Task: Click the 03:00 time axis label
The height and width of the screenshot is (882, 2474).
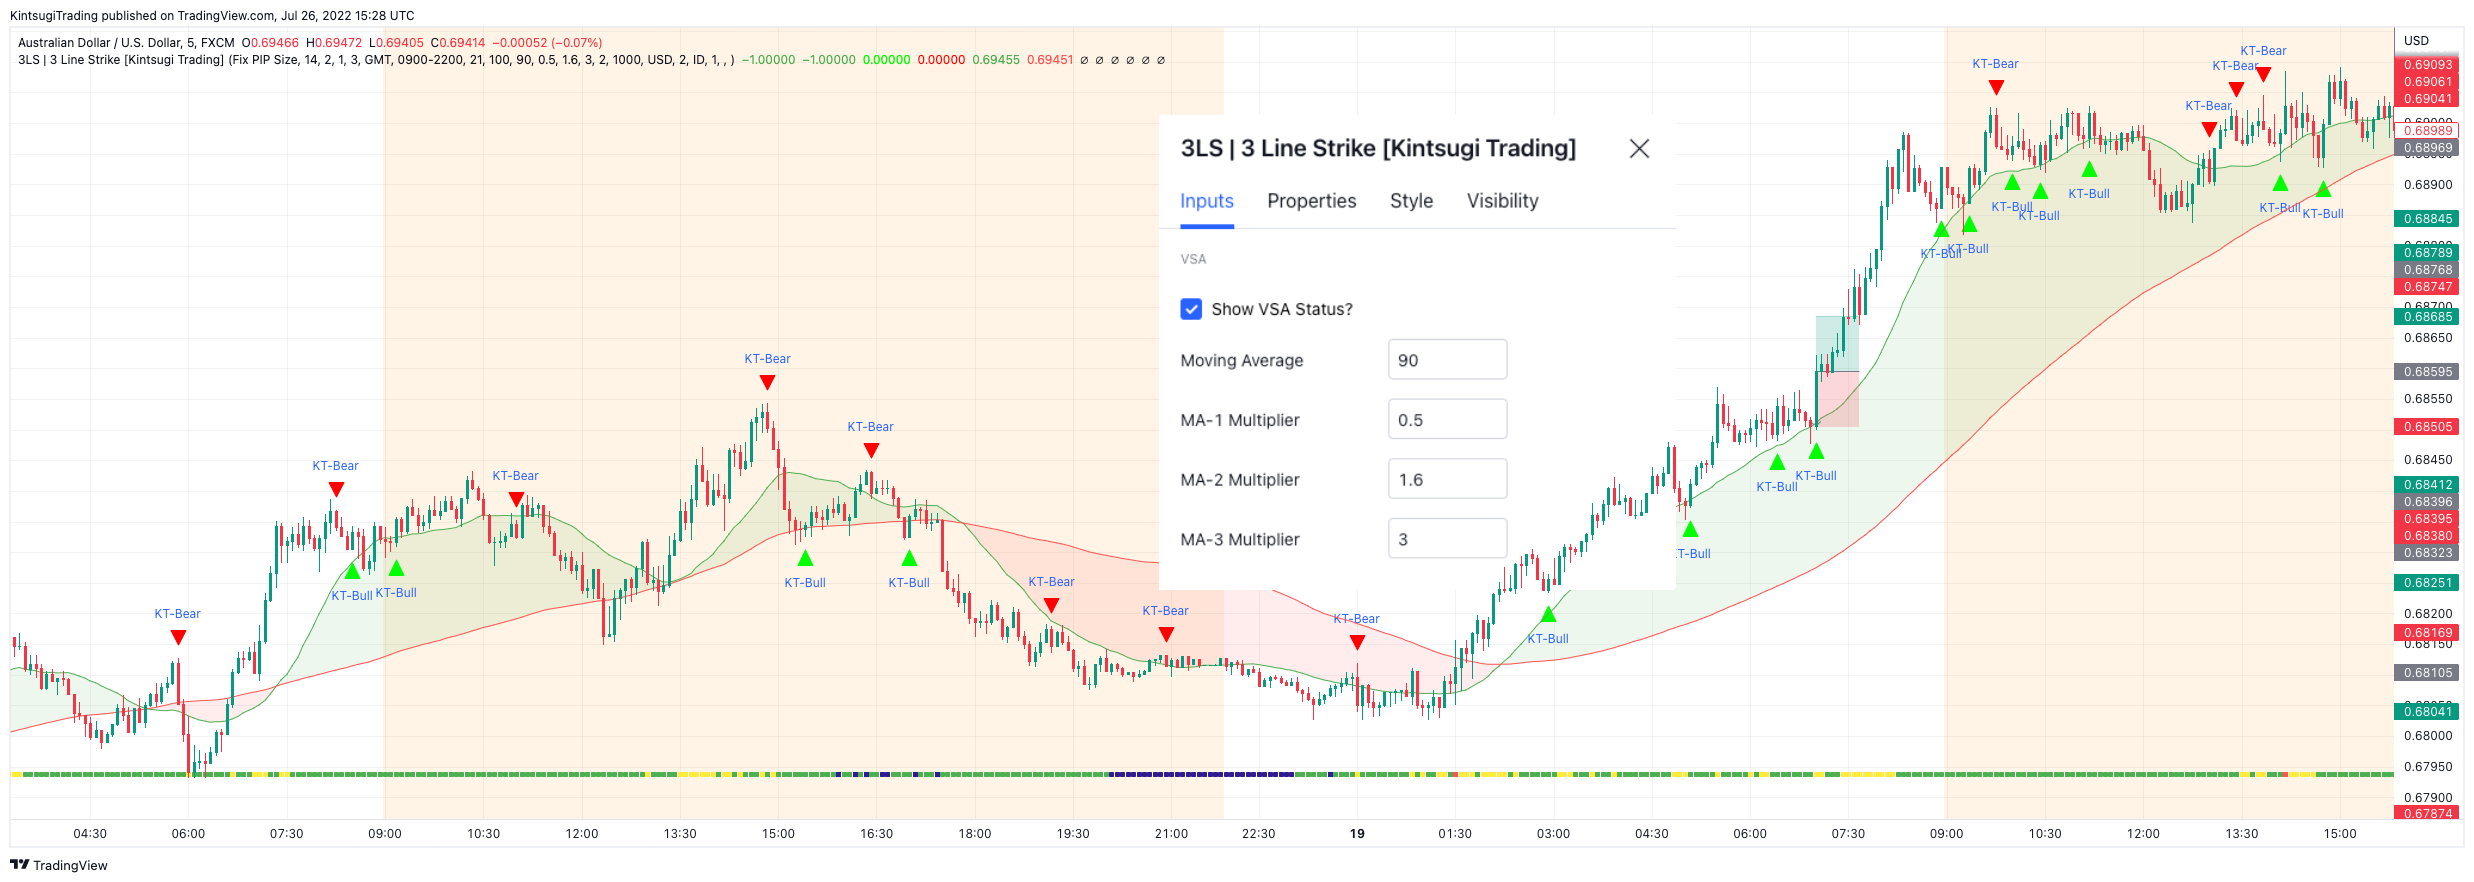Action: point(1553,834)
